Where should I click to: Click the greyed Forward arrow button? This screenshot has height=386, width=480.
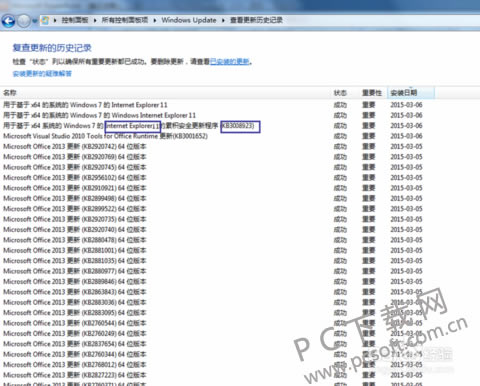(x=24, y=21)
